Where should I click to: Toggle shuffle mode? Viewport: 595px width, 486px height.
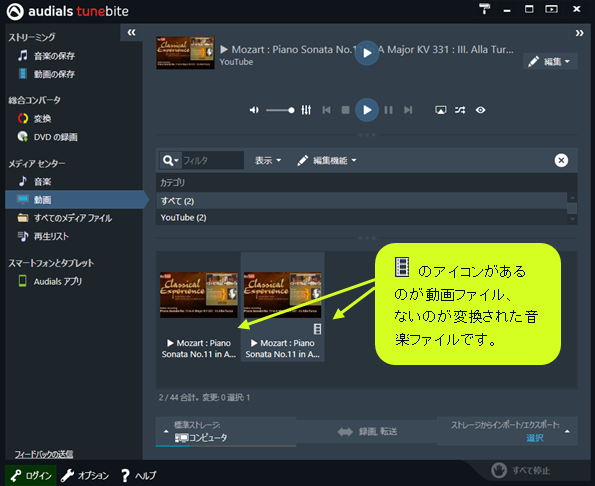[x=460, y=110]
